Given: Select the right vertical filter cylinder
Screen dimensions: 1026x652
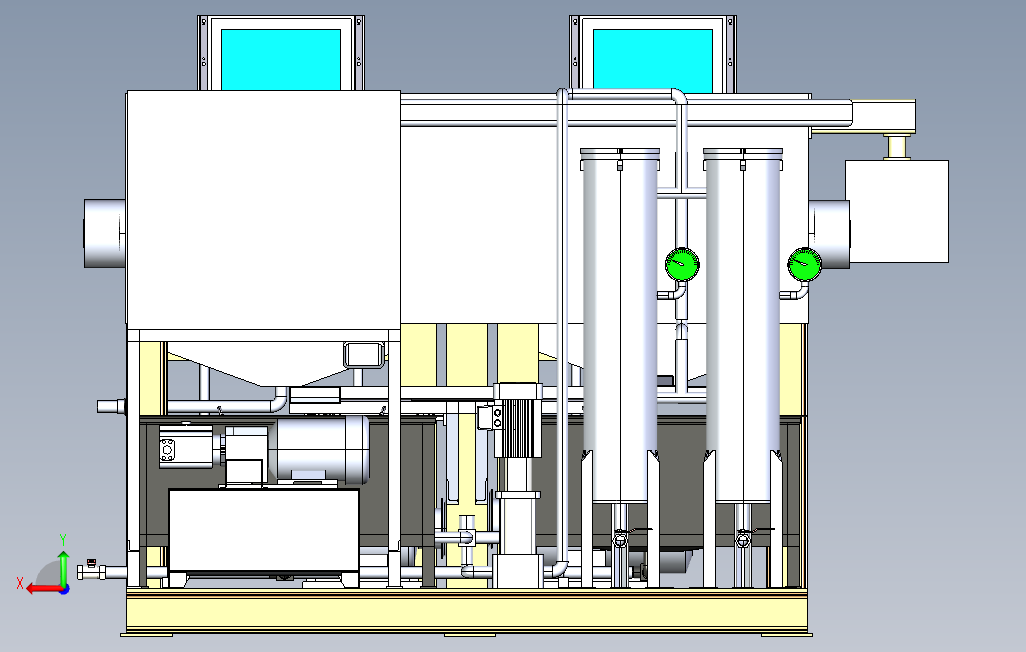Looking at the screenshot, I should (743, 325).
